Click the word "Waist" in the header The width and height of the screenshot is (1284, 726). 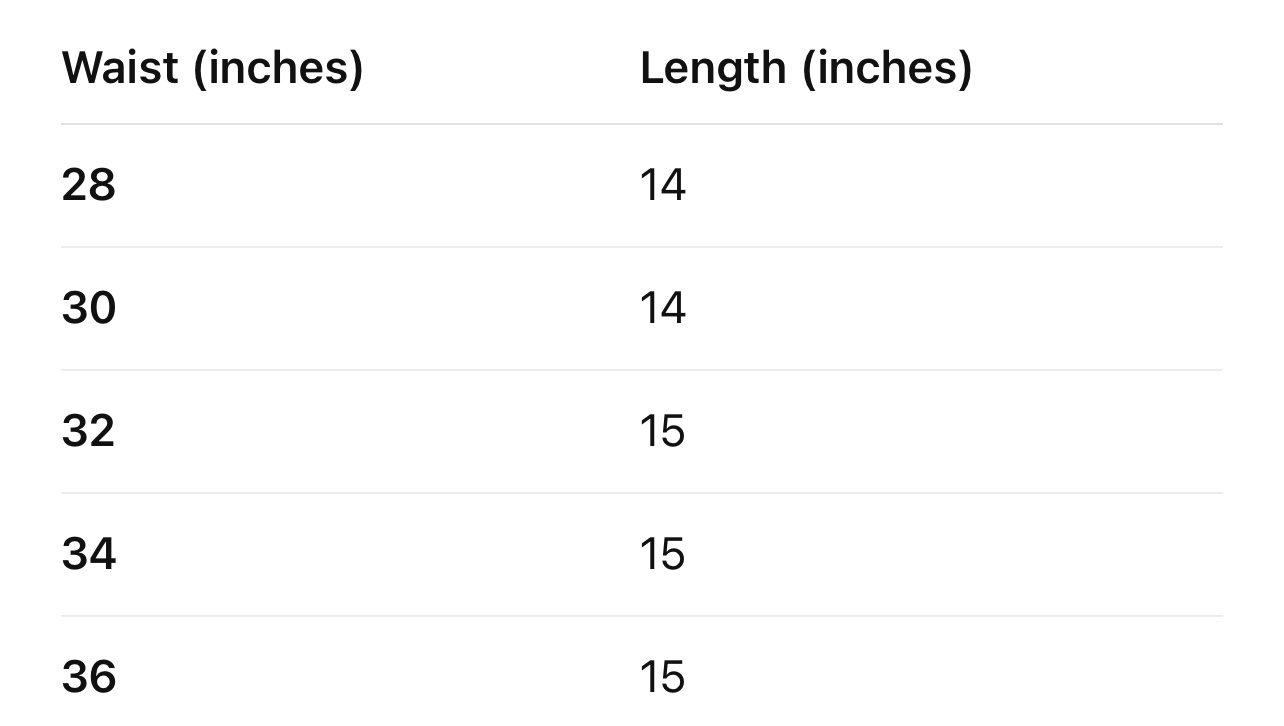[120, 68]
